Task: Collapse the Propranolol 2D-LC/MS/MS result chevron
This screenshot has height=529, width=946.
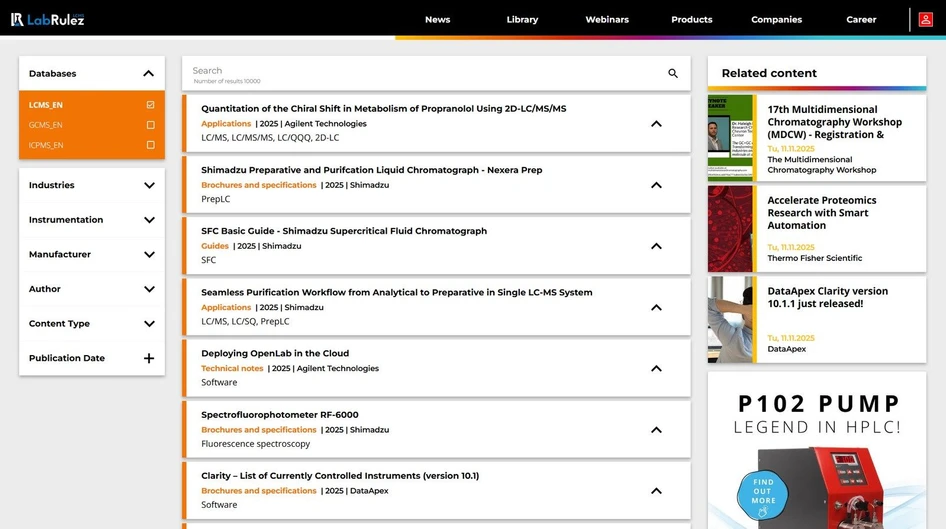Action: pyautogui.click(x=656, y=124)
